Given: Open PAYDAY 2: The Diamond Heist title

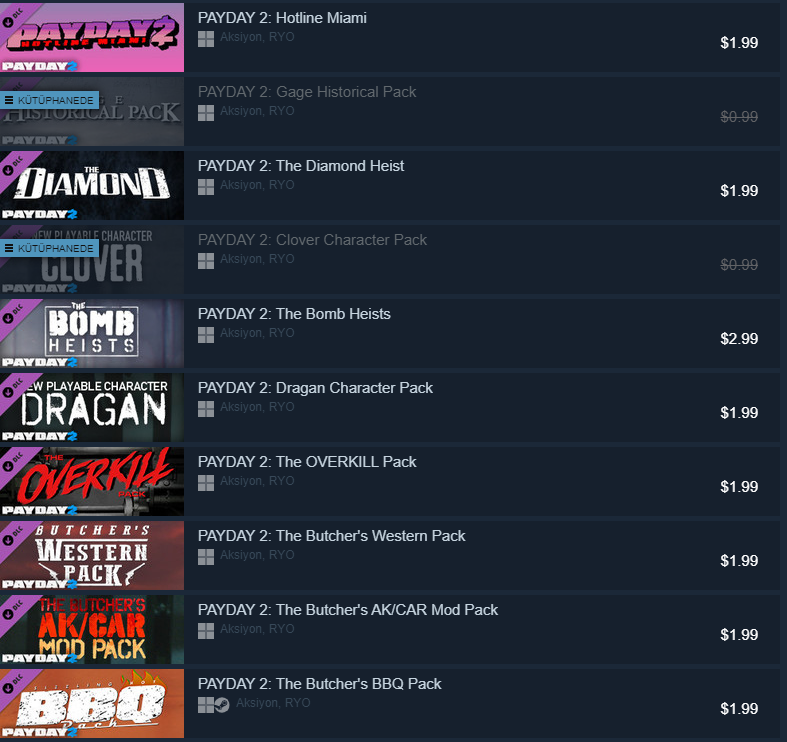Looking at the screenshot, I should (x=301, y=166).
